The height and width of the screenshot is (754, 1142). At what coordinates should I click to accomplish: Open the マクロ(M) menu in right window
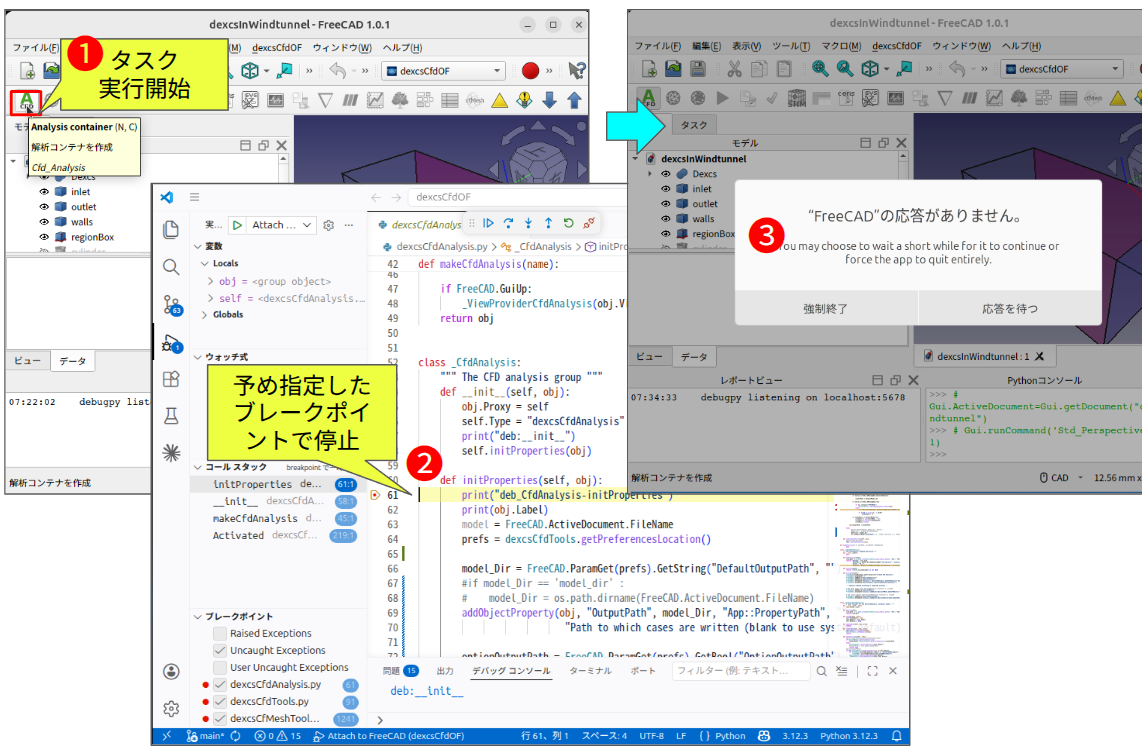point(842,46)
